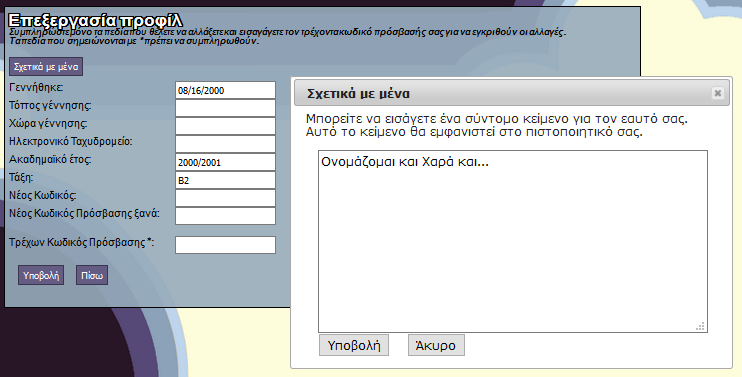Screen dimensions: 742x377
Task: Click the Σχετικά με μένα button in profile form
Action: pos(46,67)
